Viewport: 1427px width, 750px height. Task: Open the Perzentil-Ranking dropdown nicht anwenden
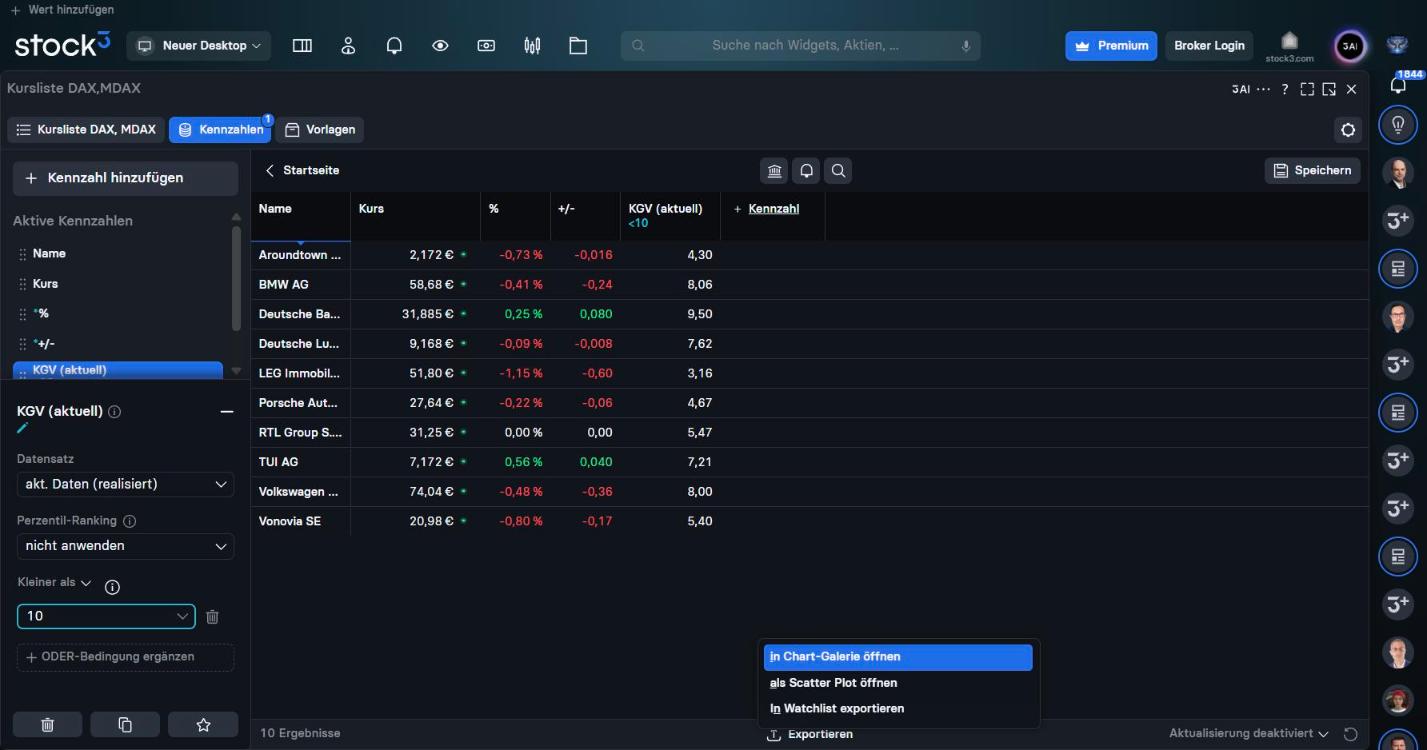126,546
